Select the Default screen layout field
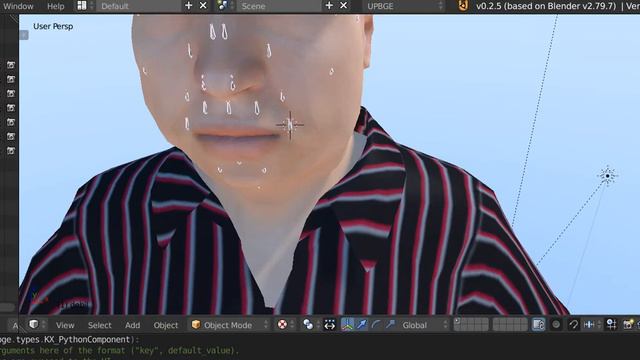This screenshot has width=640, height=360. click(x=138, y=6)
